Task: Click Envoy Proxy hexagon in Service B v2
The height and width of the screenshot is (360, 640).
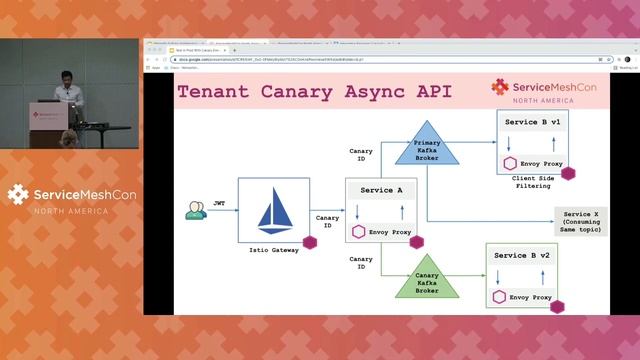Action: click(x=499, y=297)
